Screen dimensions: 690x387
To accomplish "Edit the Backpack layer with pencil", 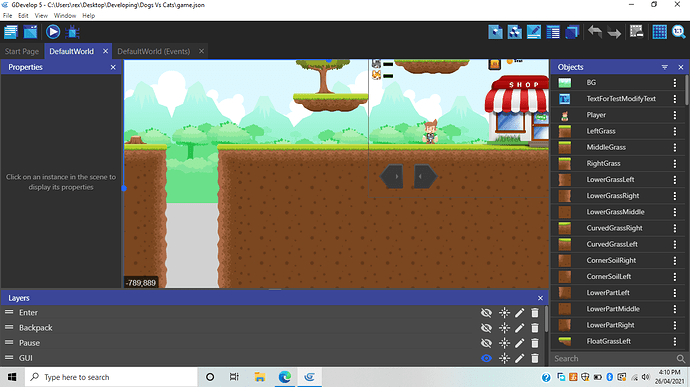I will click(520, 328).
